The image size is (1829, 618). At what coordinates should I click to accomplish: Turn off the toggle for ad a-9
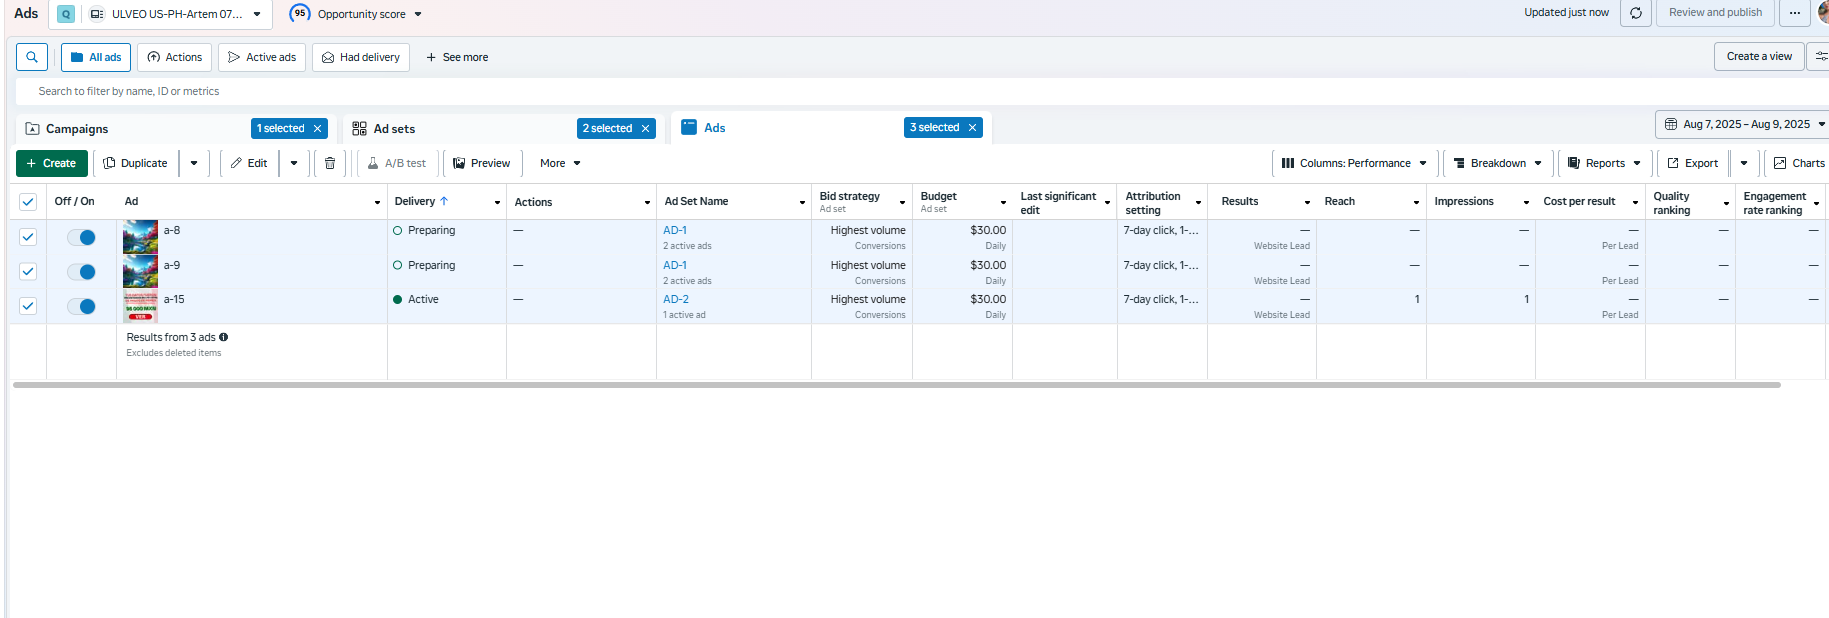[81, 272]
